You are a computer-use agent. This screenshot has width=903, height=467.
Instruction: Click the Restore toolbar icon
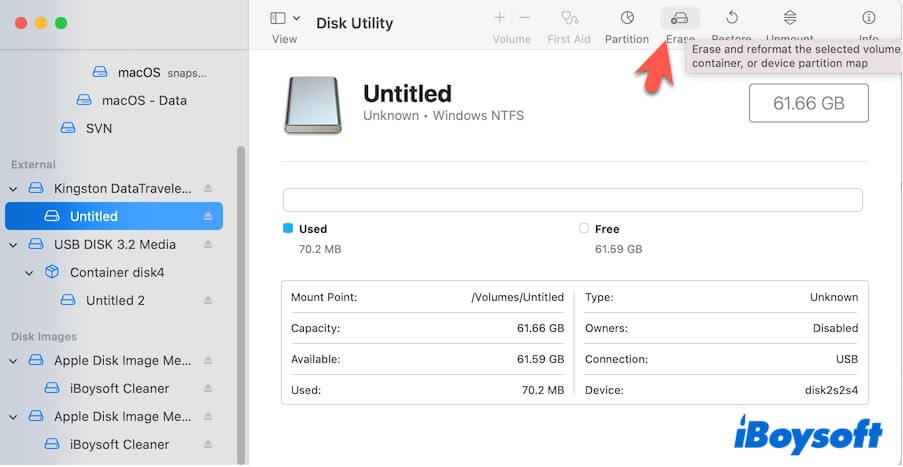[732, 18]
